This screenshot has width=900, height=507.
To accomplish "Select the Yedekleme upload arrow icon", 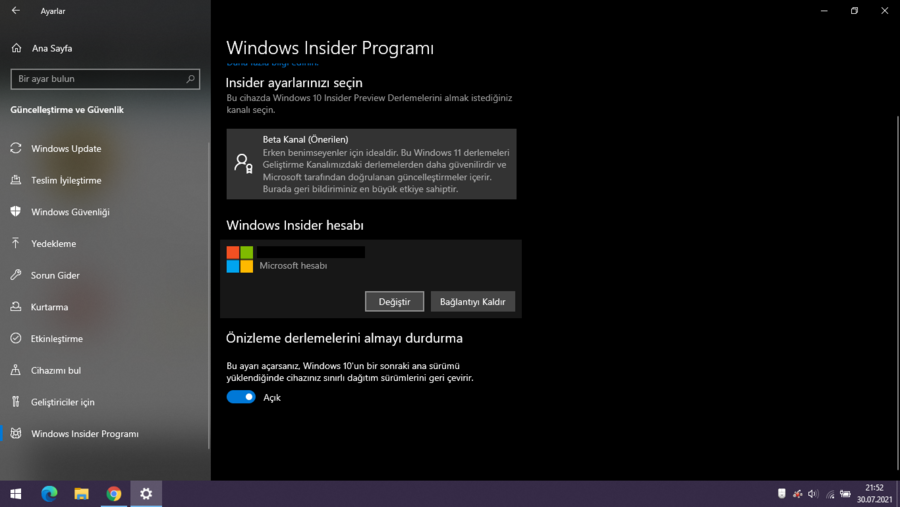I will (x=16, y=243).
